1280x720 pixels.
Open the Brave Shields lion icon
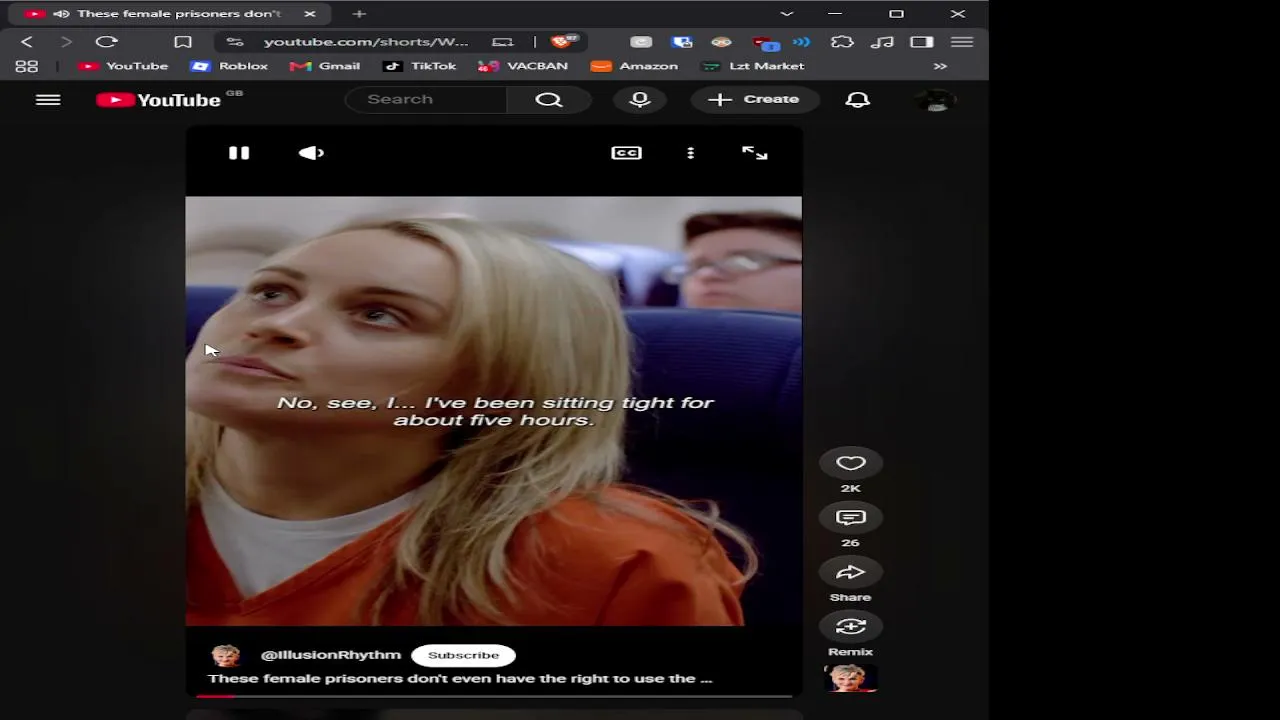click(563, 42)
